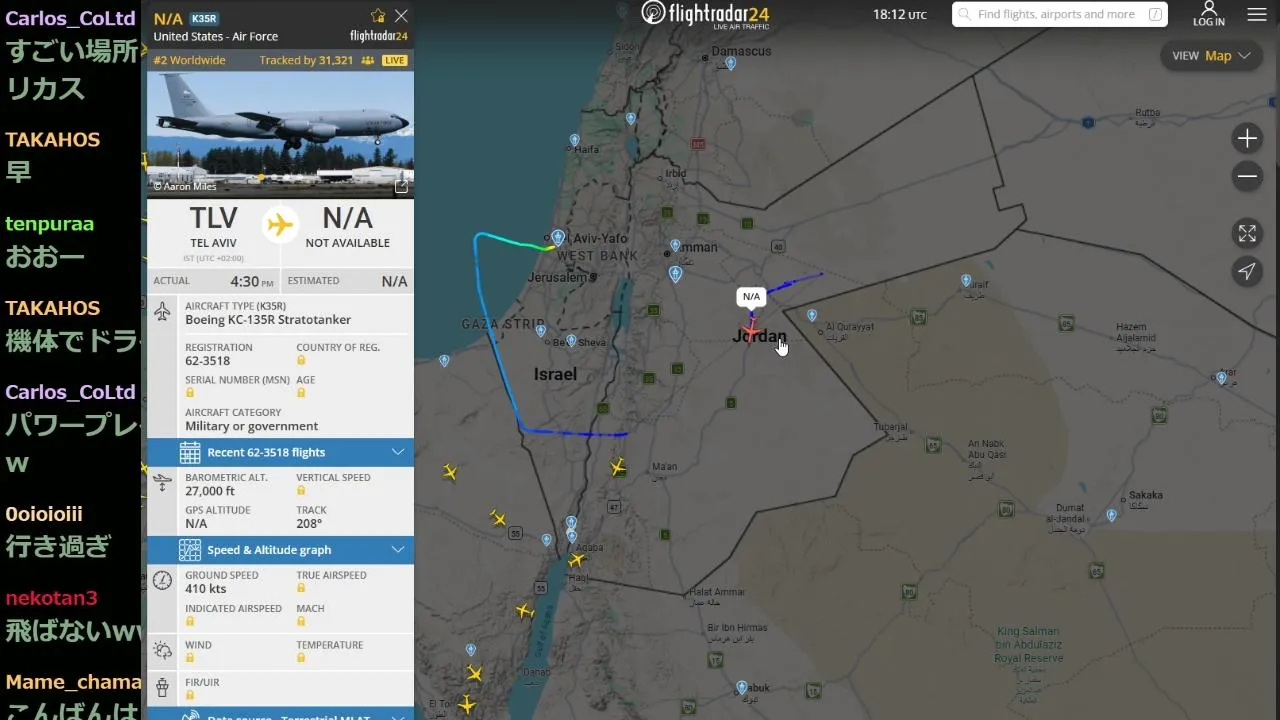
Task: Select the red tracked aircraft over Jordan
Action: pos(751,330)
